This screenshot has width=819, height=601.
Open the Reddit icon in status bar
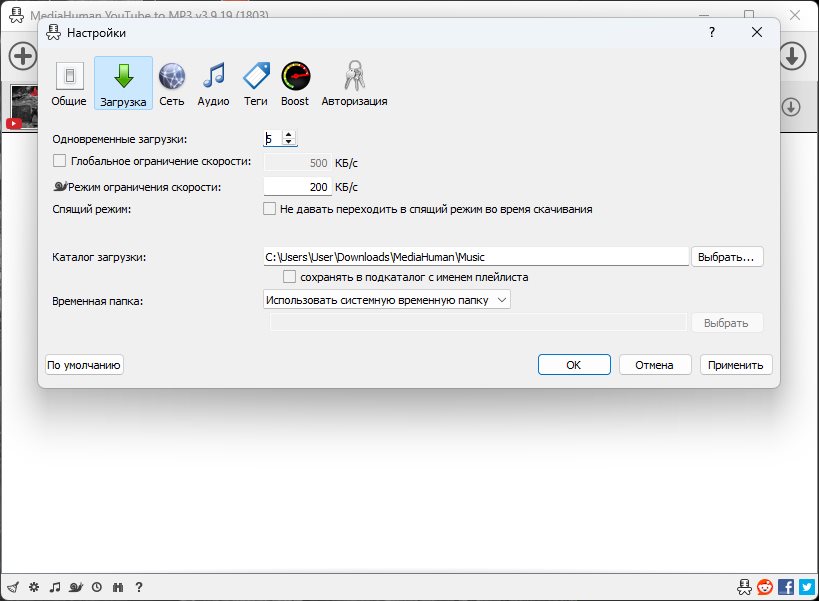pyautogui.click(x=765, y=587)
